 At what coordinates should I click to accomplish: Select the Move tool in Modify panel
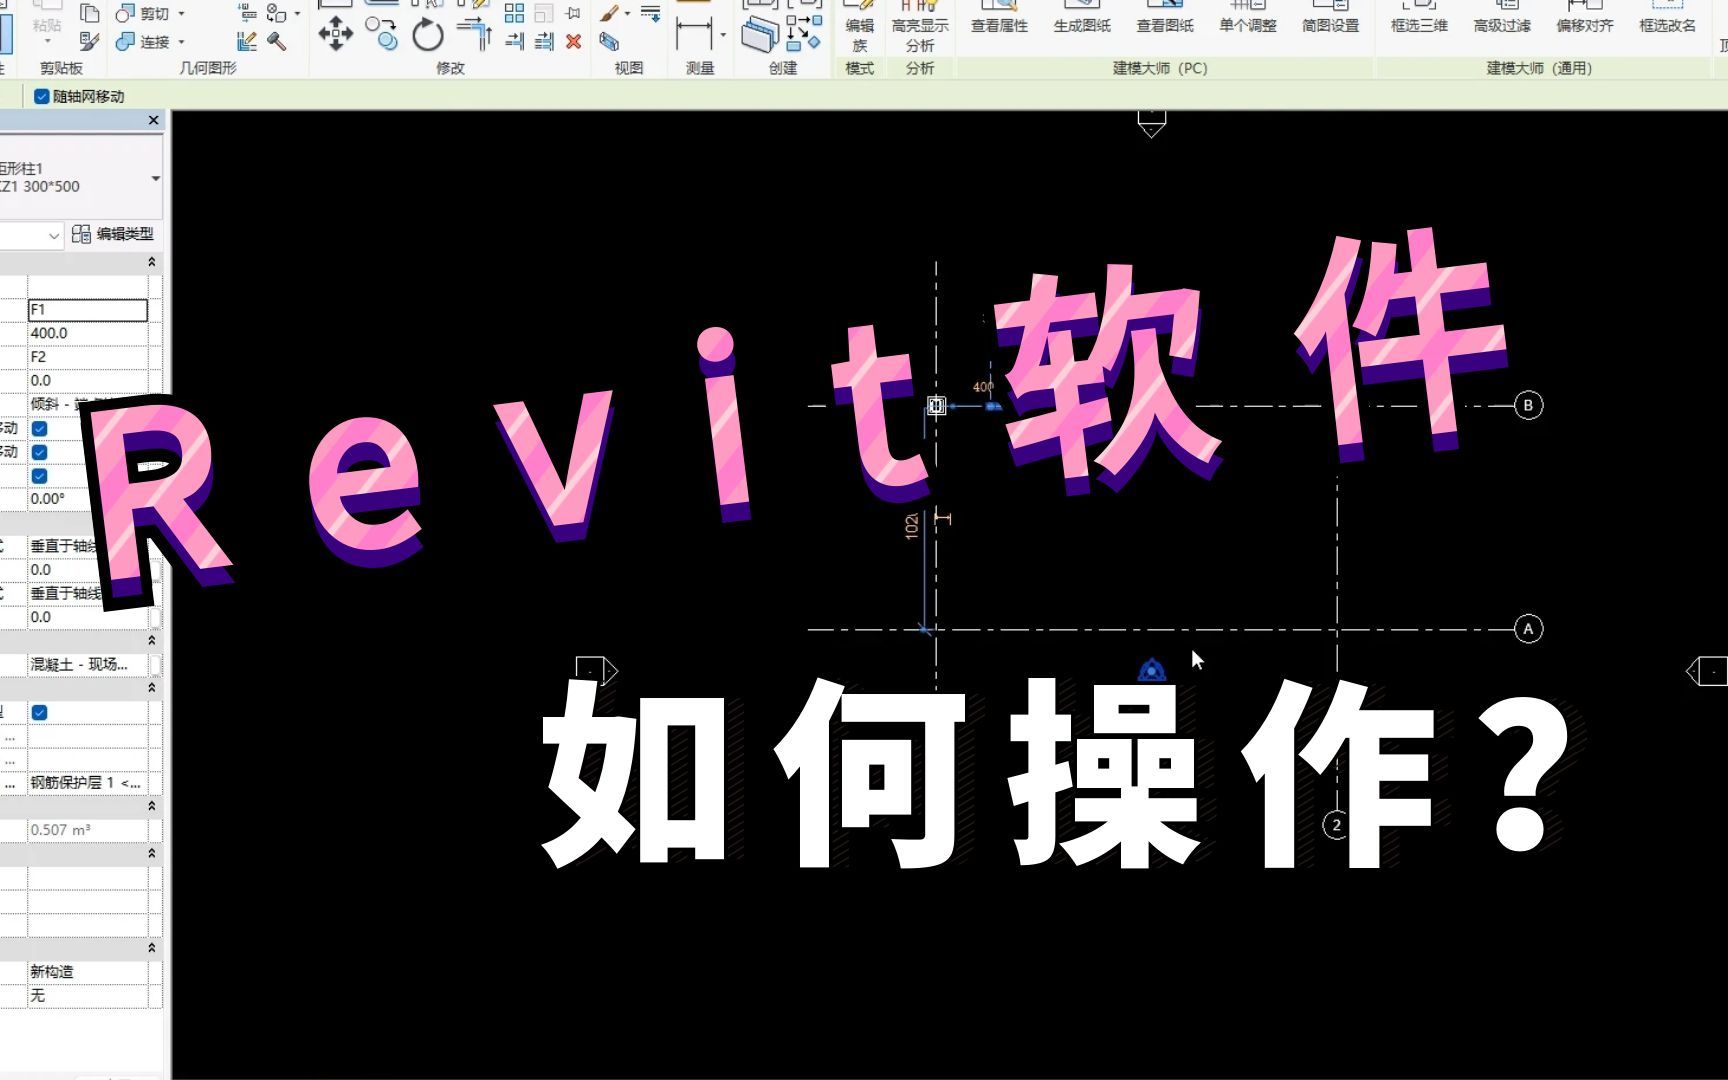(335, 34)
